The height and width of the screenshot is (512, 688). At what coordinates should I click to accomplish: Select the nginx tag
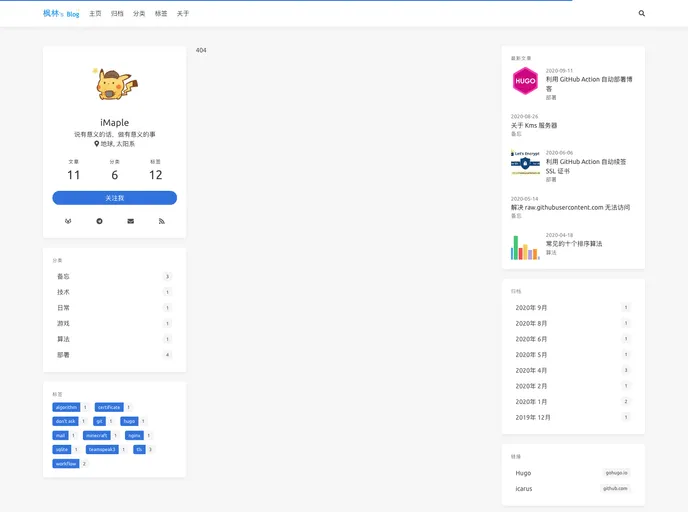(134, 436)
